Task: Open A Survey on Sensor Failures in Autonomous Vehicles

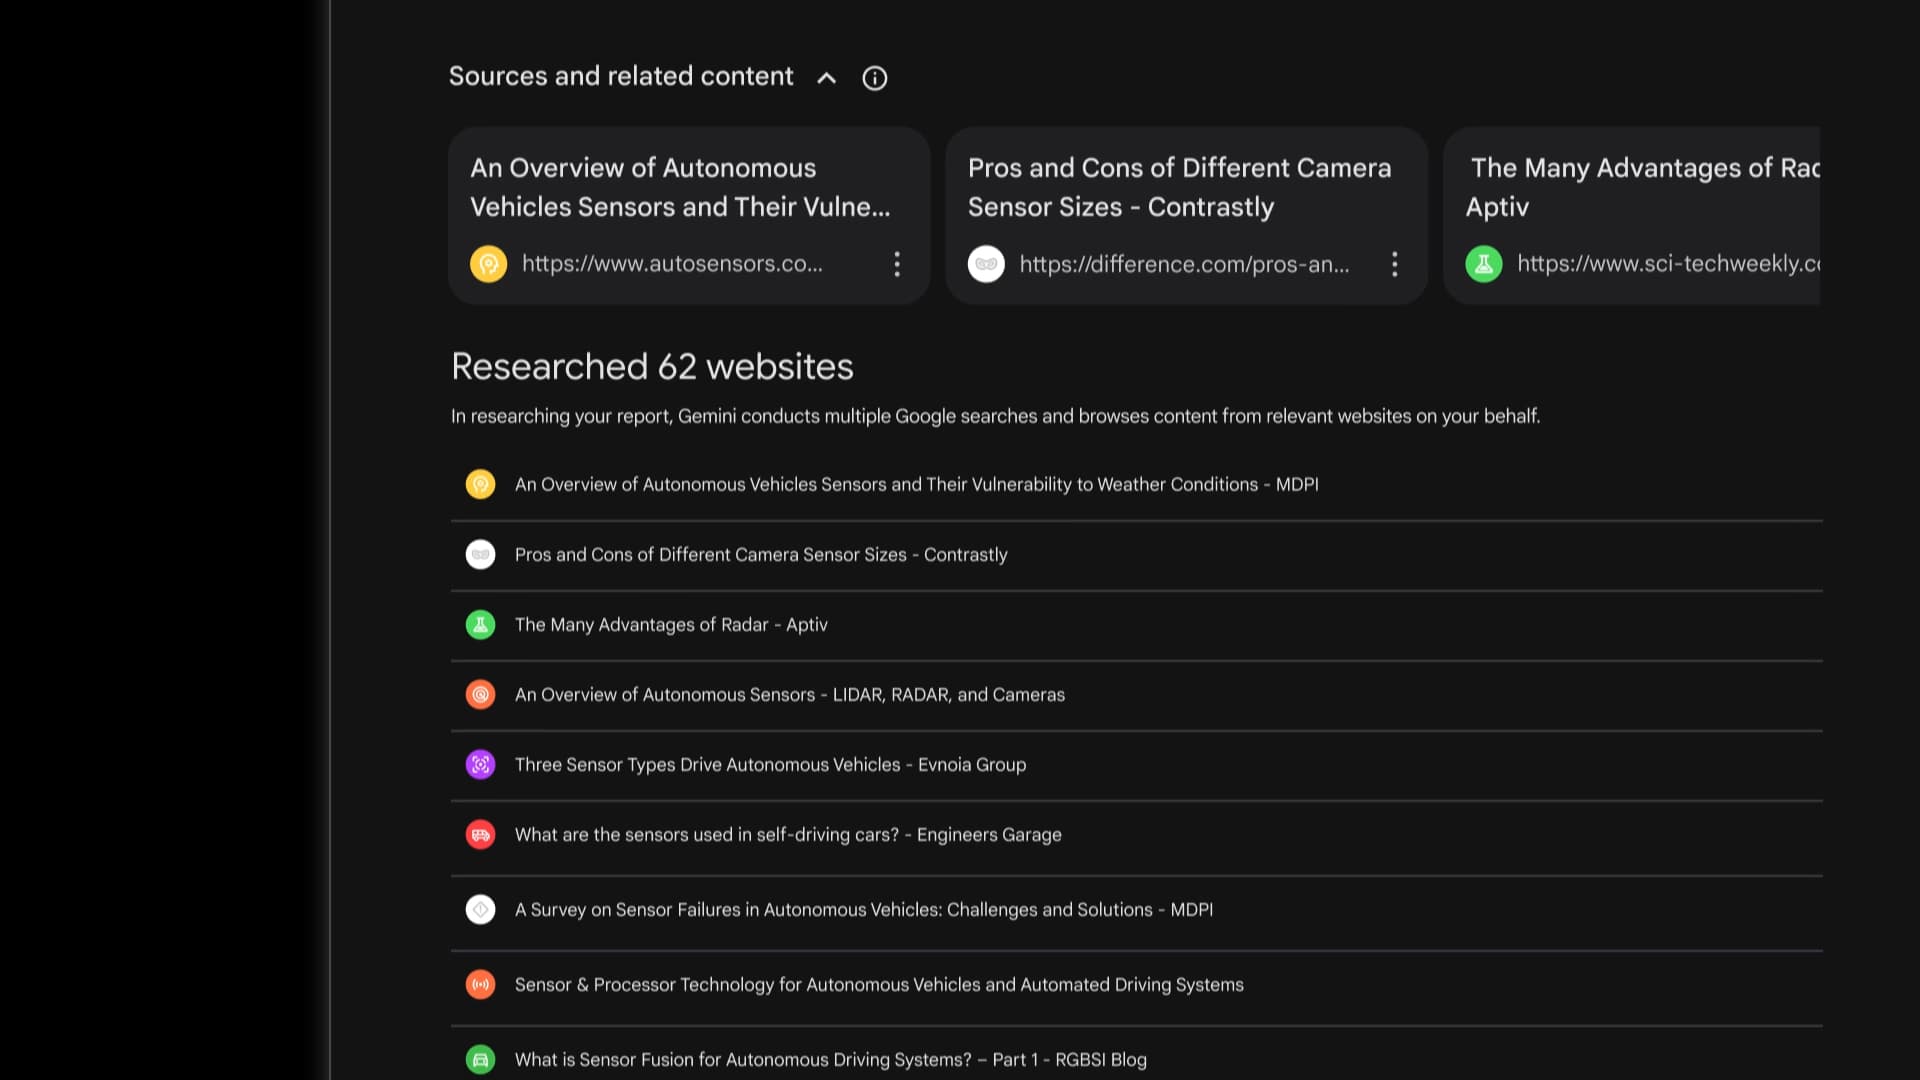Action: tap(863, 909)
